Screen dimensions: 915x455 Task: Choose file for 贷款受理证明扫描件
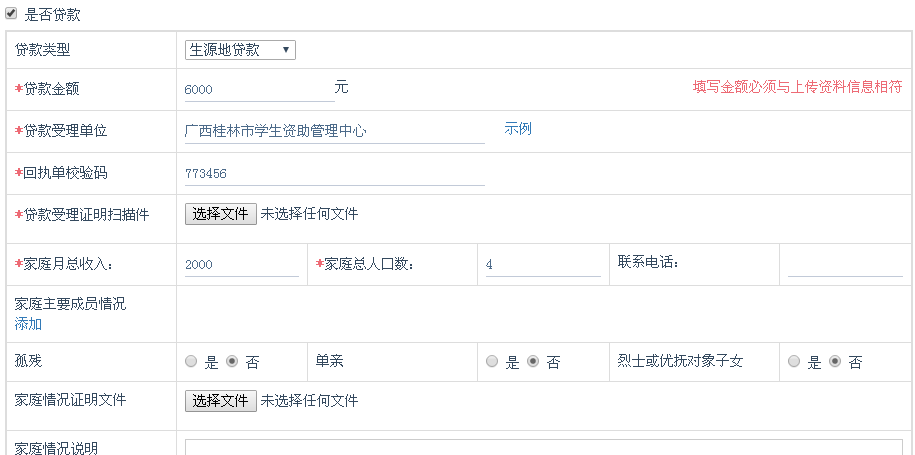220,214
